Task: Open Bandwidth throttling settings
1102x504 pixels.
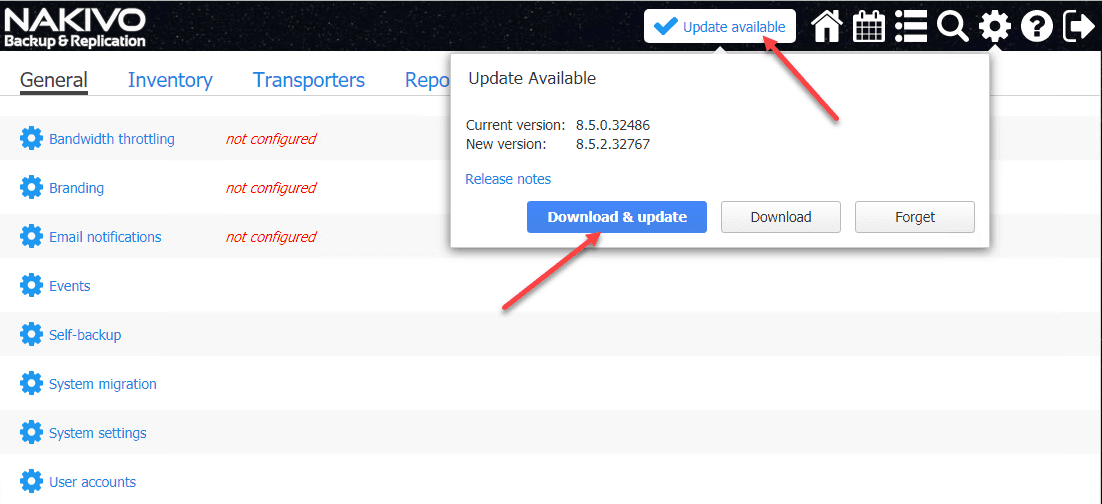Action: tap(112, 139)
